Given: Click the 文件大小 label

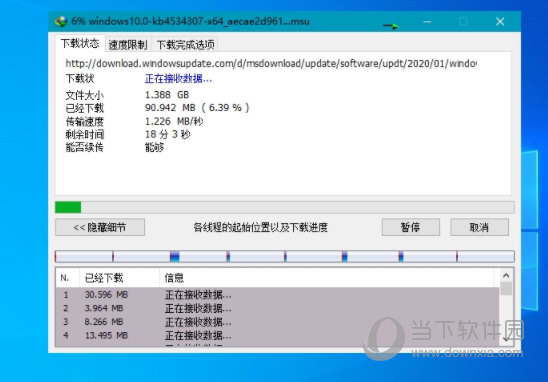Looking at the screenshot, I should coord(85,95).
